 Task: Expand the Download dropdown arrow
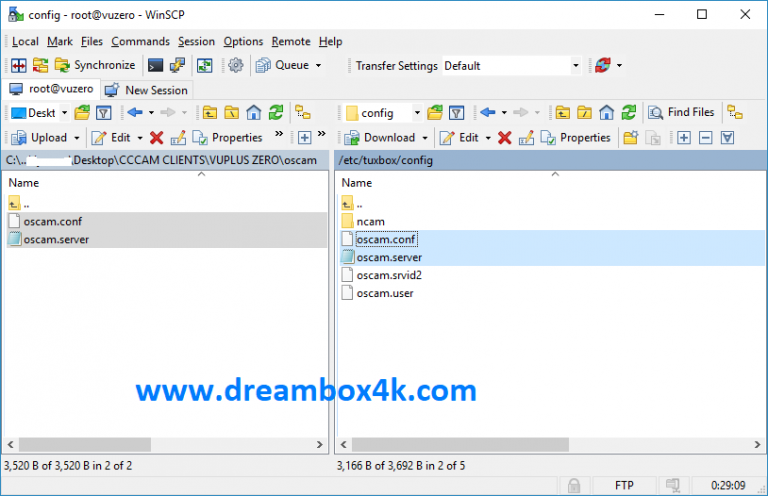tap(425, 138)
